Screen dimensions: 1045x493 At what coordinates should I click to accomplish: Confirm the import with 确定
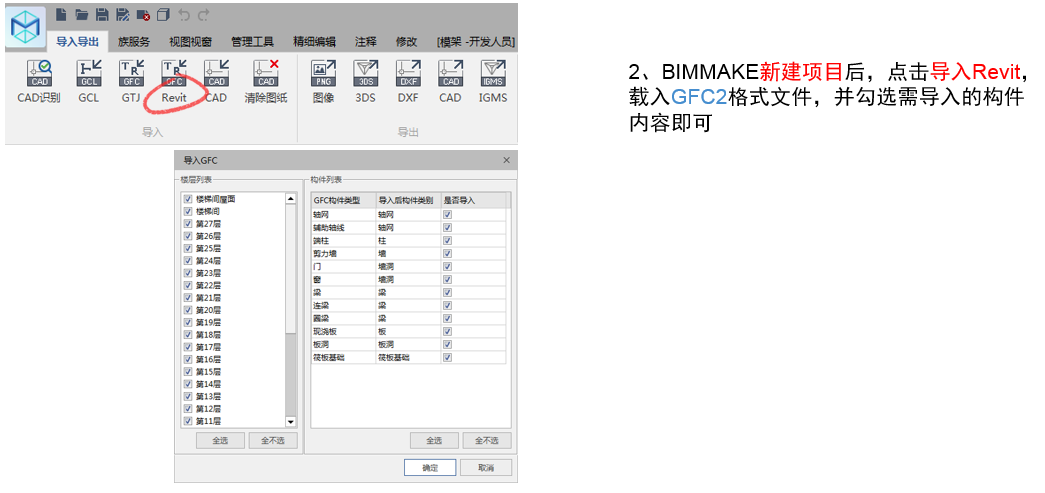point(430,468)
